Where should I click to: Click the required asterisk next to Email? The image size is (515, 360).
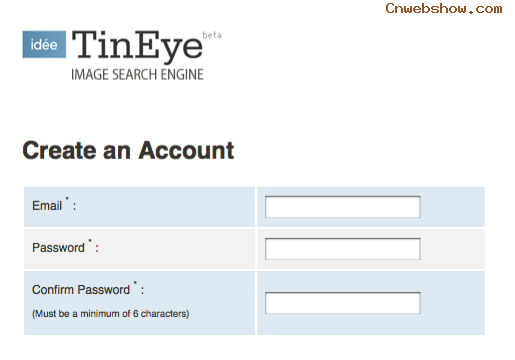click(x=67, y=199)
